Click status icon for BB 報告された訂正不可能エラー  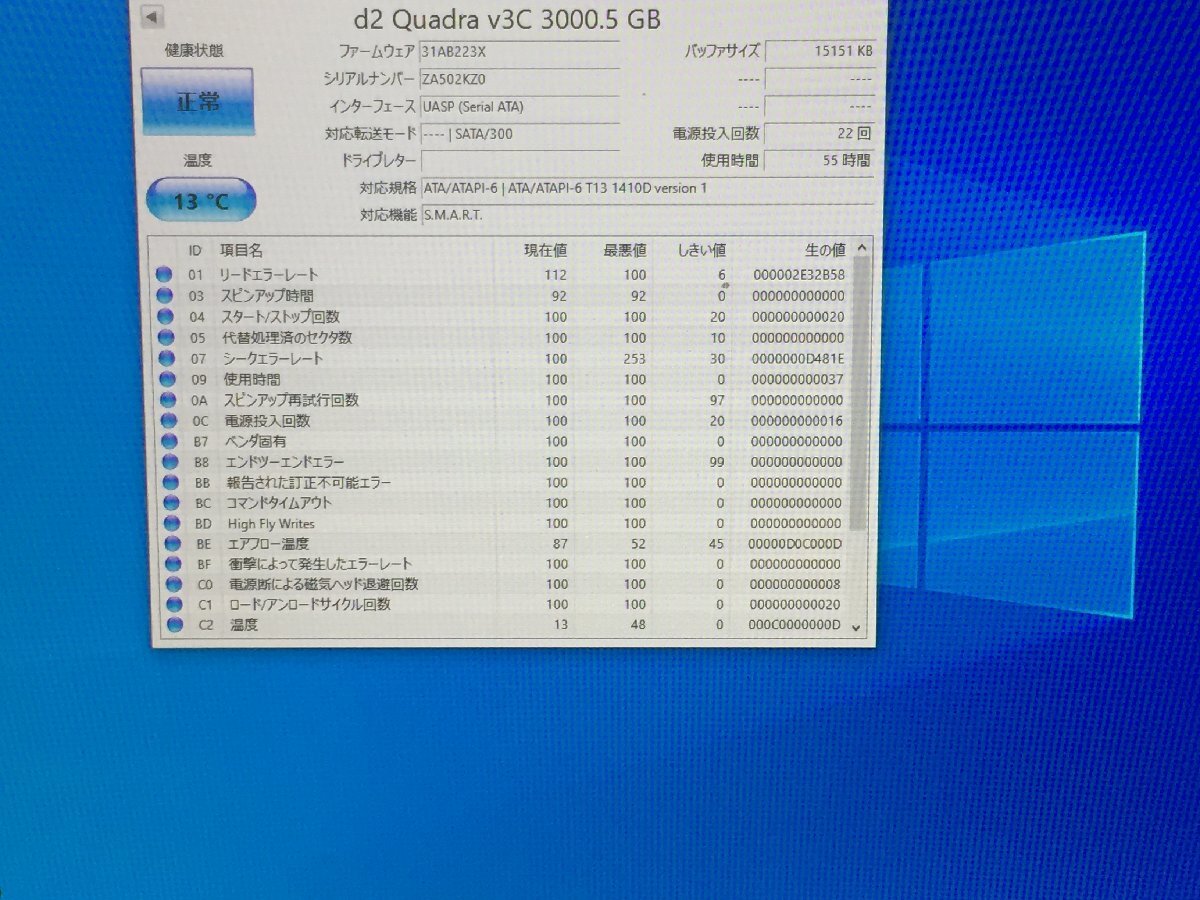click(169, 483)
